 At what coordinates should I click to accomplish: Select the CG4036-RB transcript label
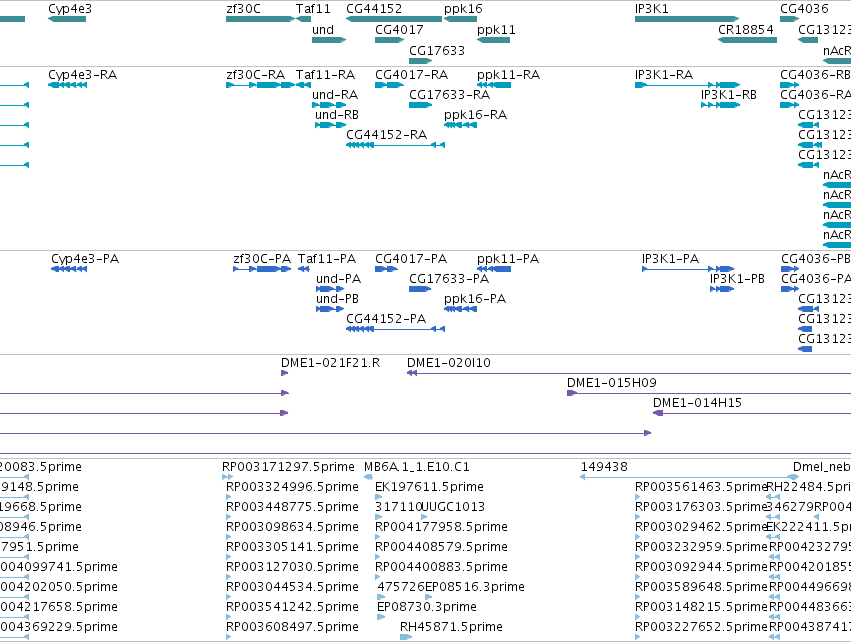pyautogui.click(x=815, y=74)
